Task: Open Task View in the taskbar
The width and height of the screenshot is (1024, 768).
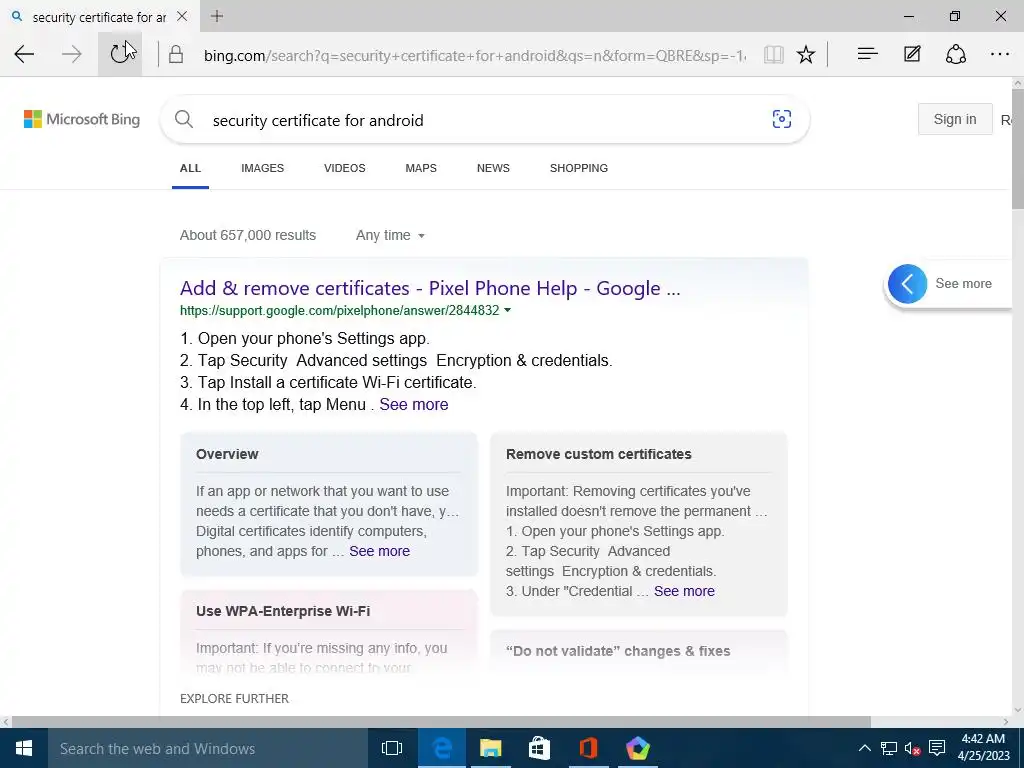Action: point(392,748)
